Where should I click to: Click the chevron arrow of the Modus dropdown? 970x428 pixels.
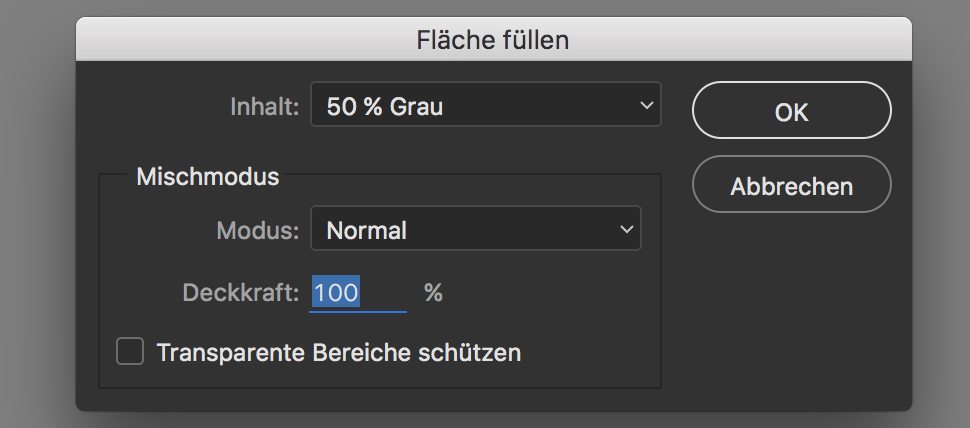point(627,229)
